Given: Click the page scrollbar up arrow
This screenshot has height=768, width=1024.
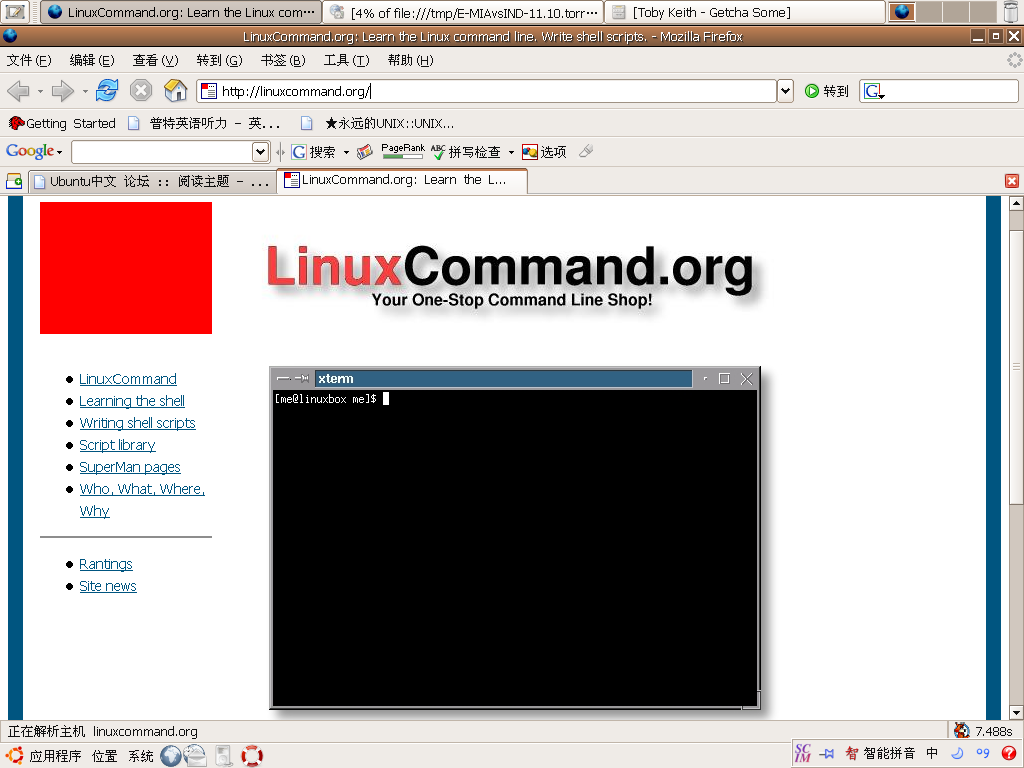Looking at the screenshot, I should point(1016,203).
